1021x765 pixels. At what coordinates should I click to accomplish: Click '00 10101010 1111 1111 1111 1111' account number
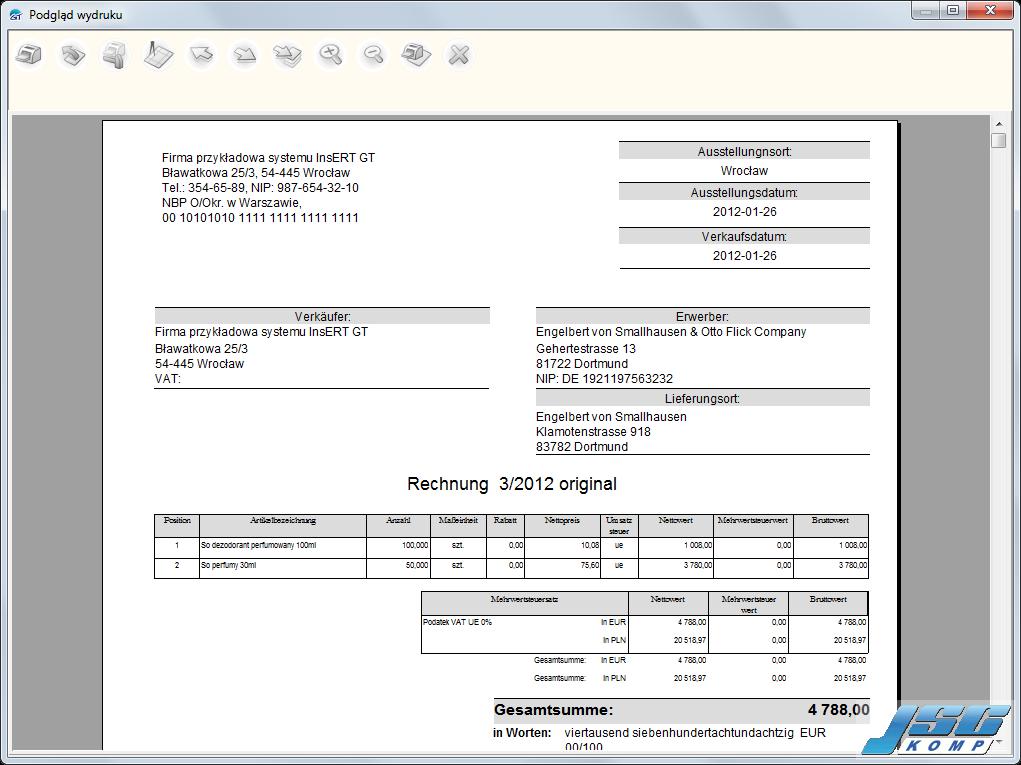260,217
